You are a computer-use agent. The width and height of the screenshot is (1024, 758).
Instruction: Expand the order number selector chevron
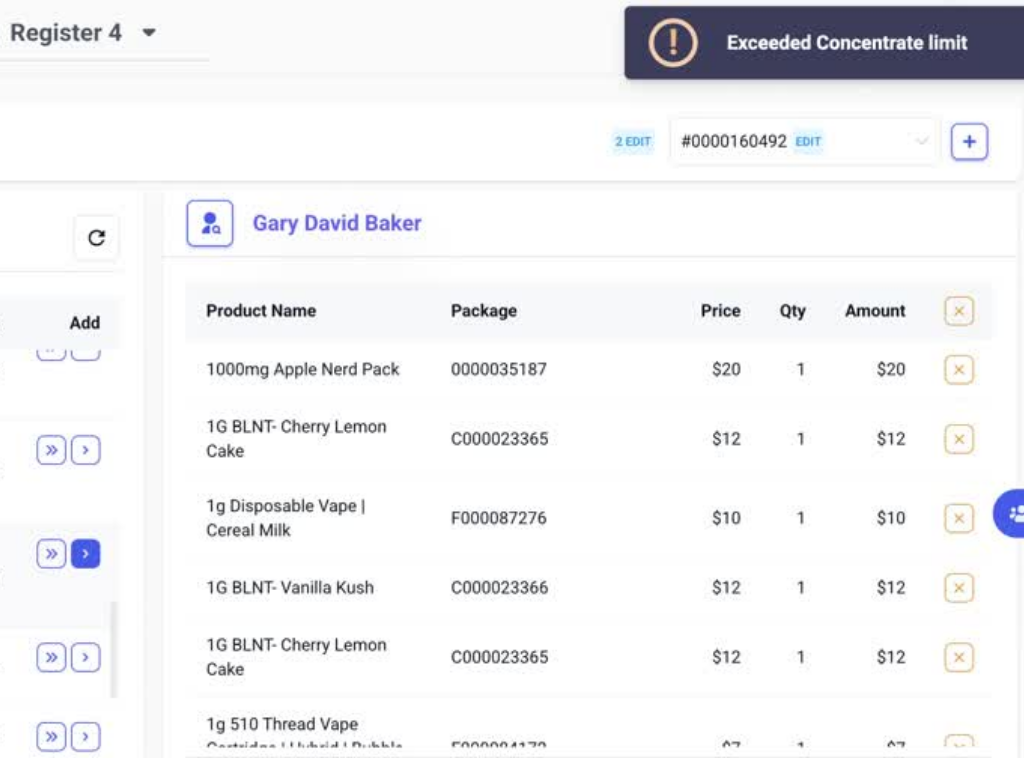(921, 142)
